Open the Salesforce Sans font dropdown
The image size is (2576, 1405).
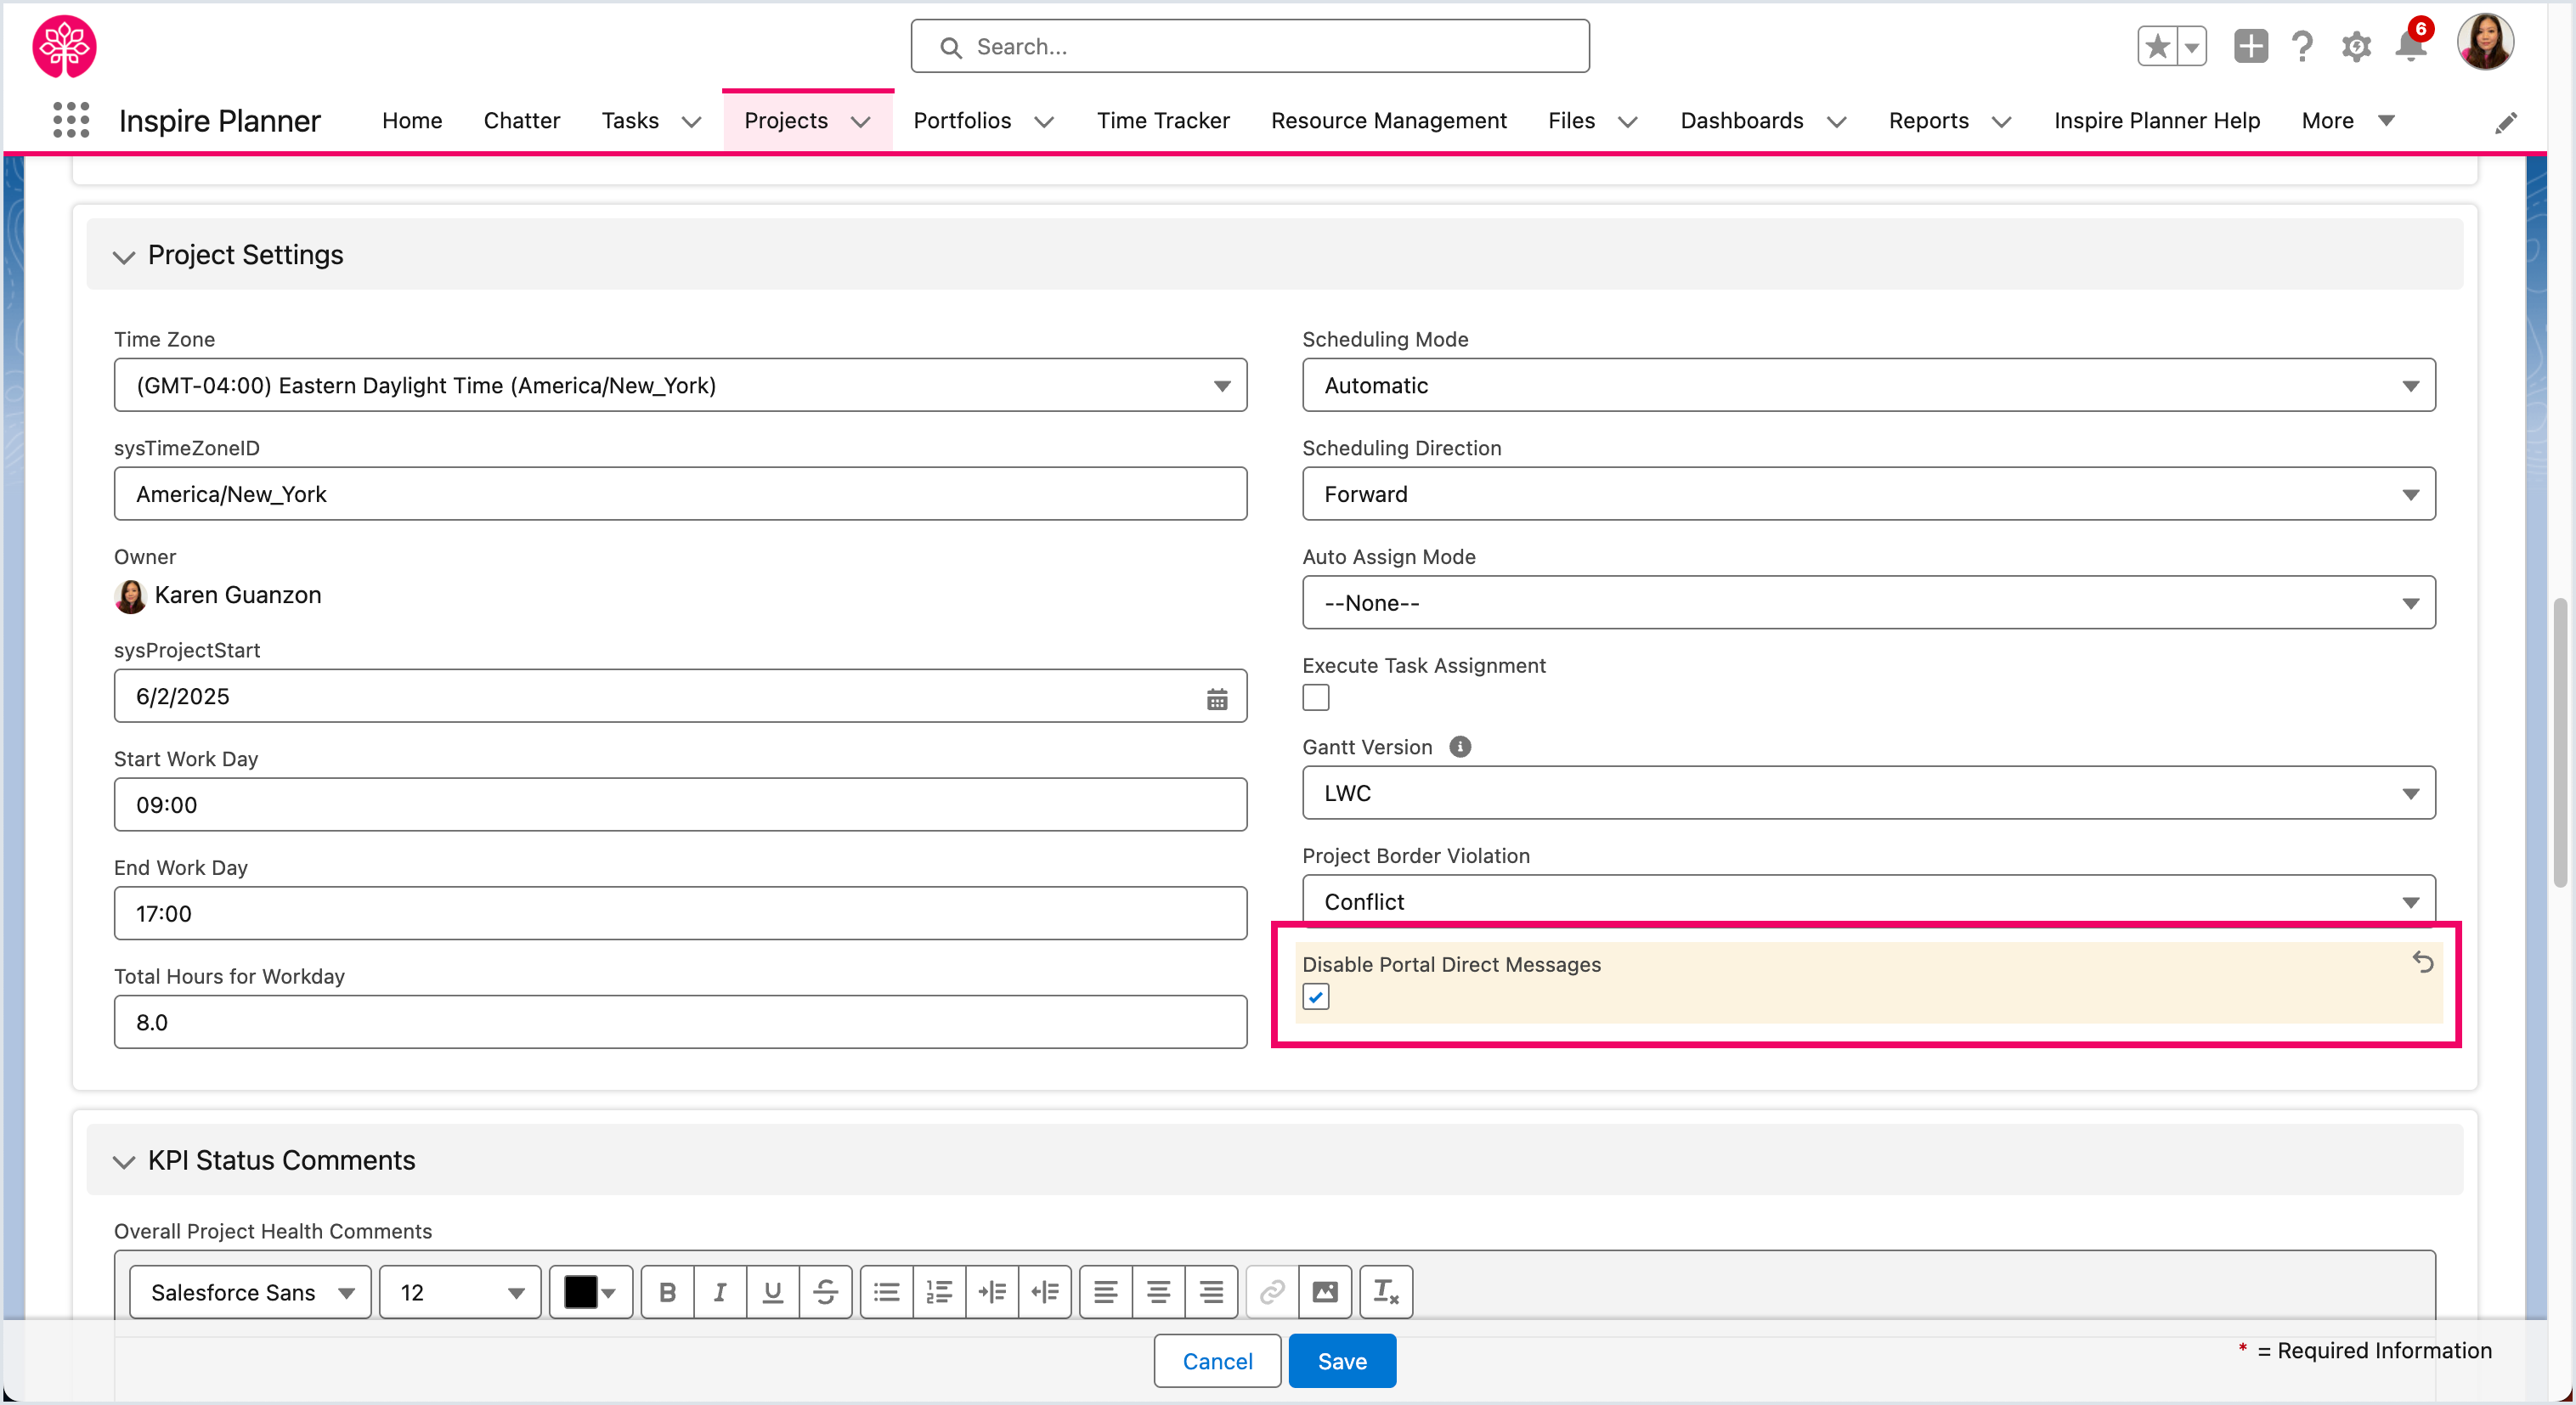[x=250, y=1292]
